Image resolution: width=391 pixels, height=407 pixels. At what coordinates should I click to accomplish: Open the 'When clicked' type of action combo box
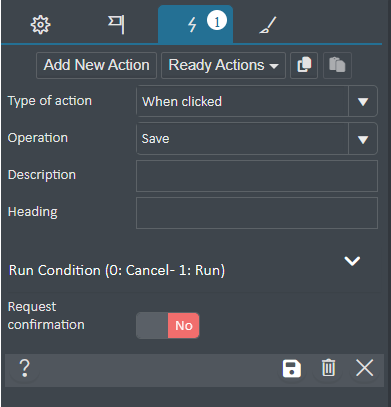pos(257,101)
